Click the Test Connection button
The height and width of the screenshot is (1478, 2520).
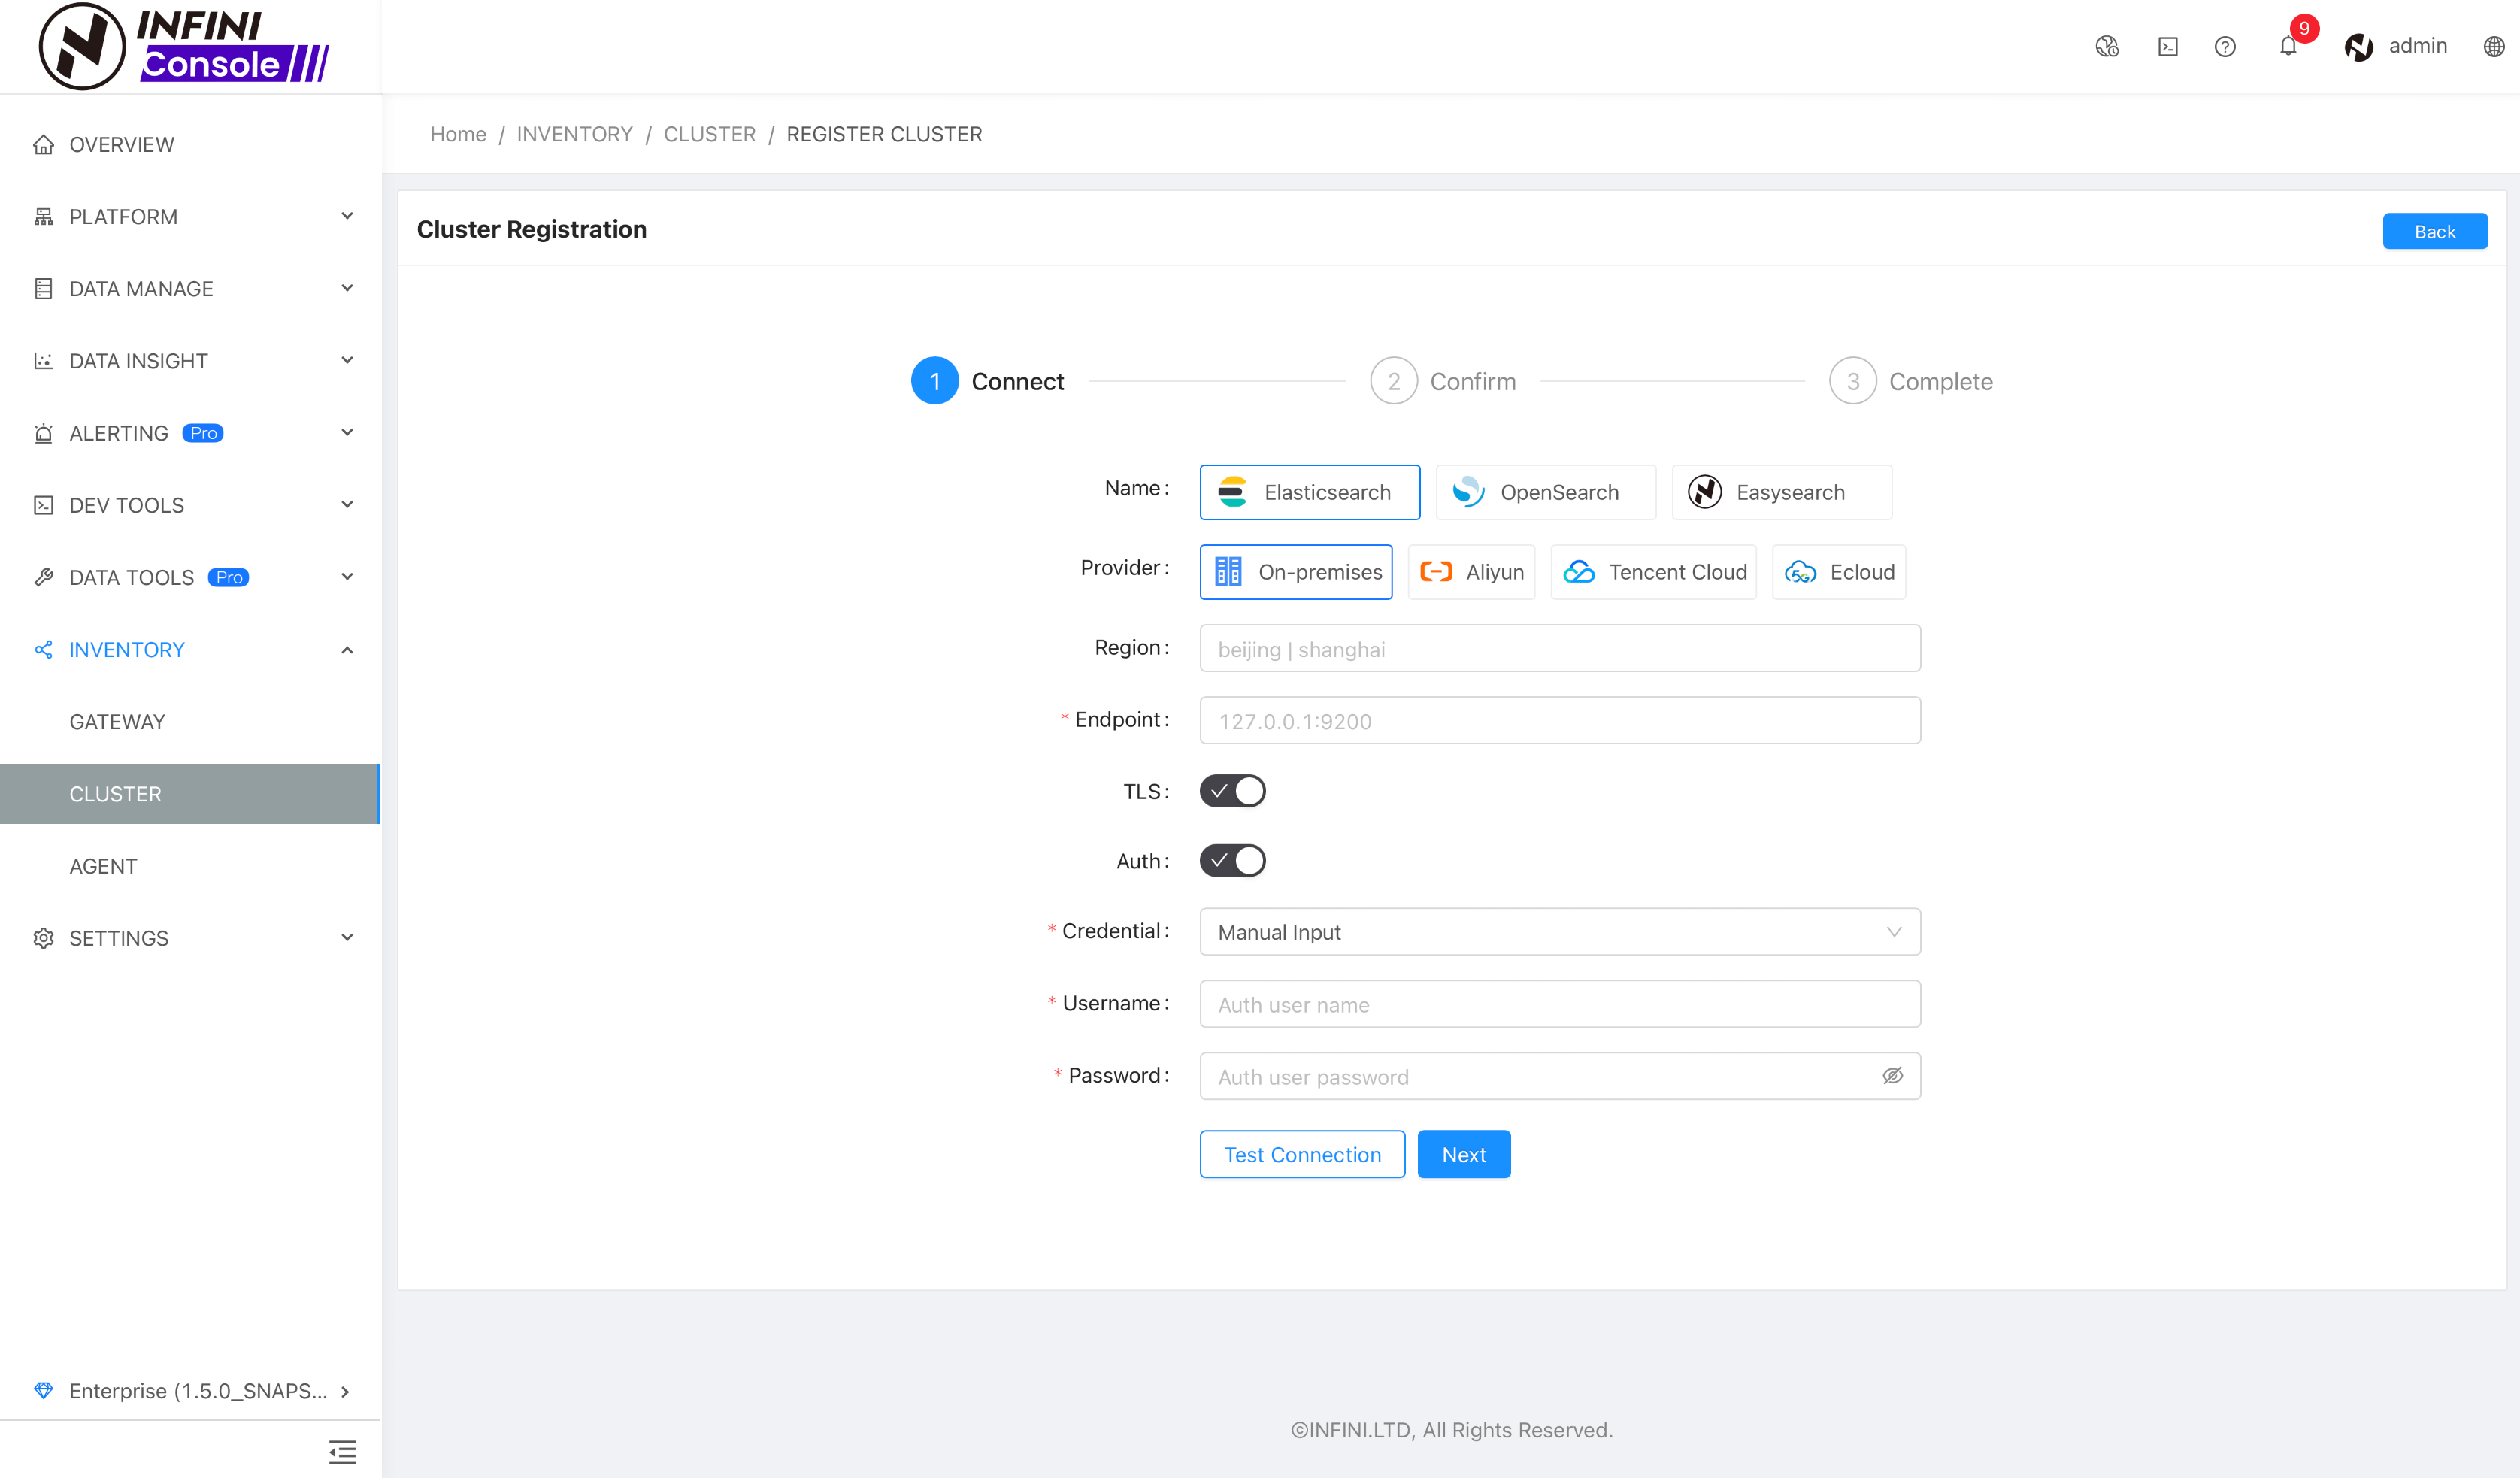[1301, 1154]
